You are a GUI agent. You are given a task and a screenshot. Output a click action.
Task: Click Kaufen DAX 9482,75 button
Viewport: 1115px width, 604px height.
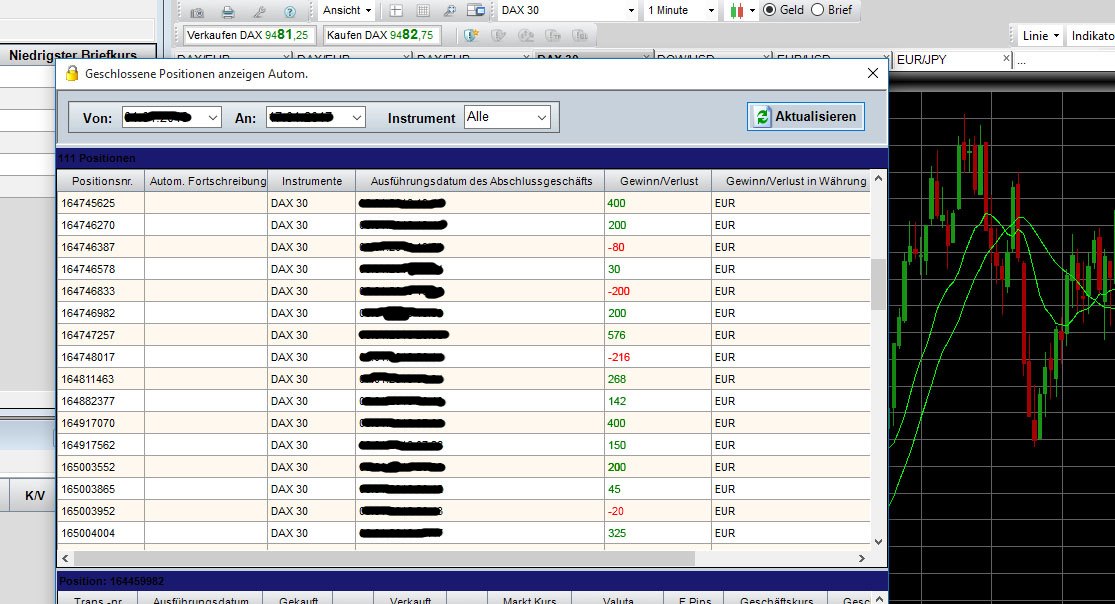click(x=380, y=35)
